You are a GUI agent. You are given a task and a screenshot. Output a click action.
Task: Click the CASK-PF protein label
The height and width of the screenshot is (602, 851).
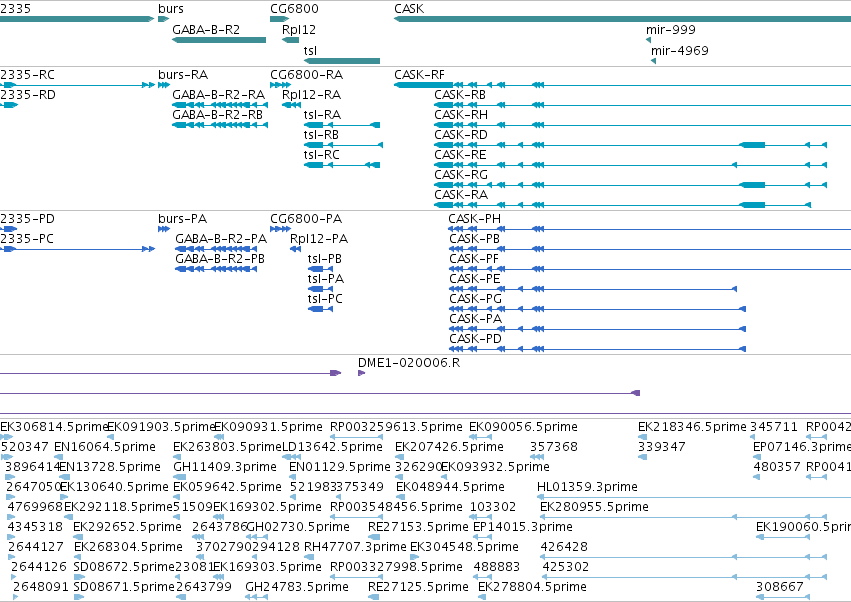click(474, 259)
